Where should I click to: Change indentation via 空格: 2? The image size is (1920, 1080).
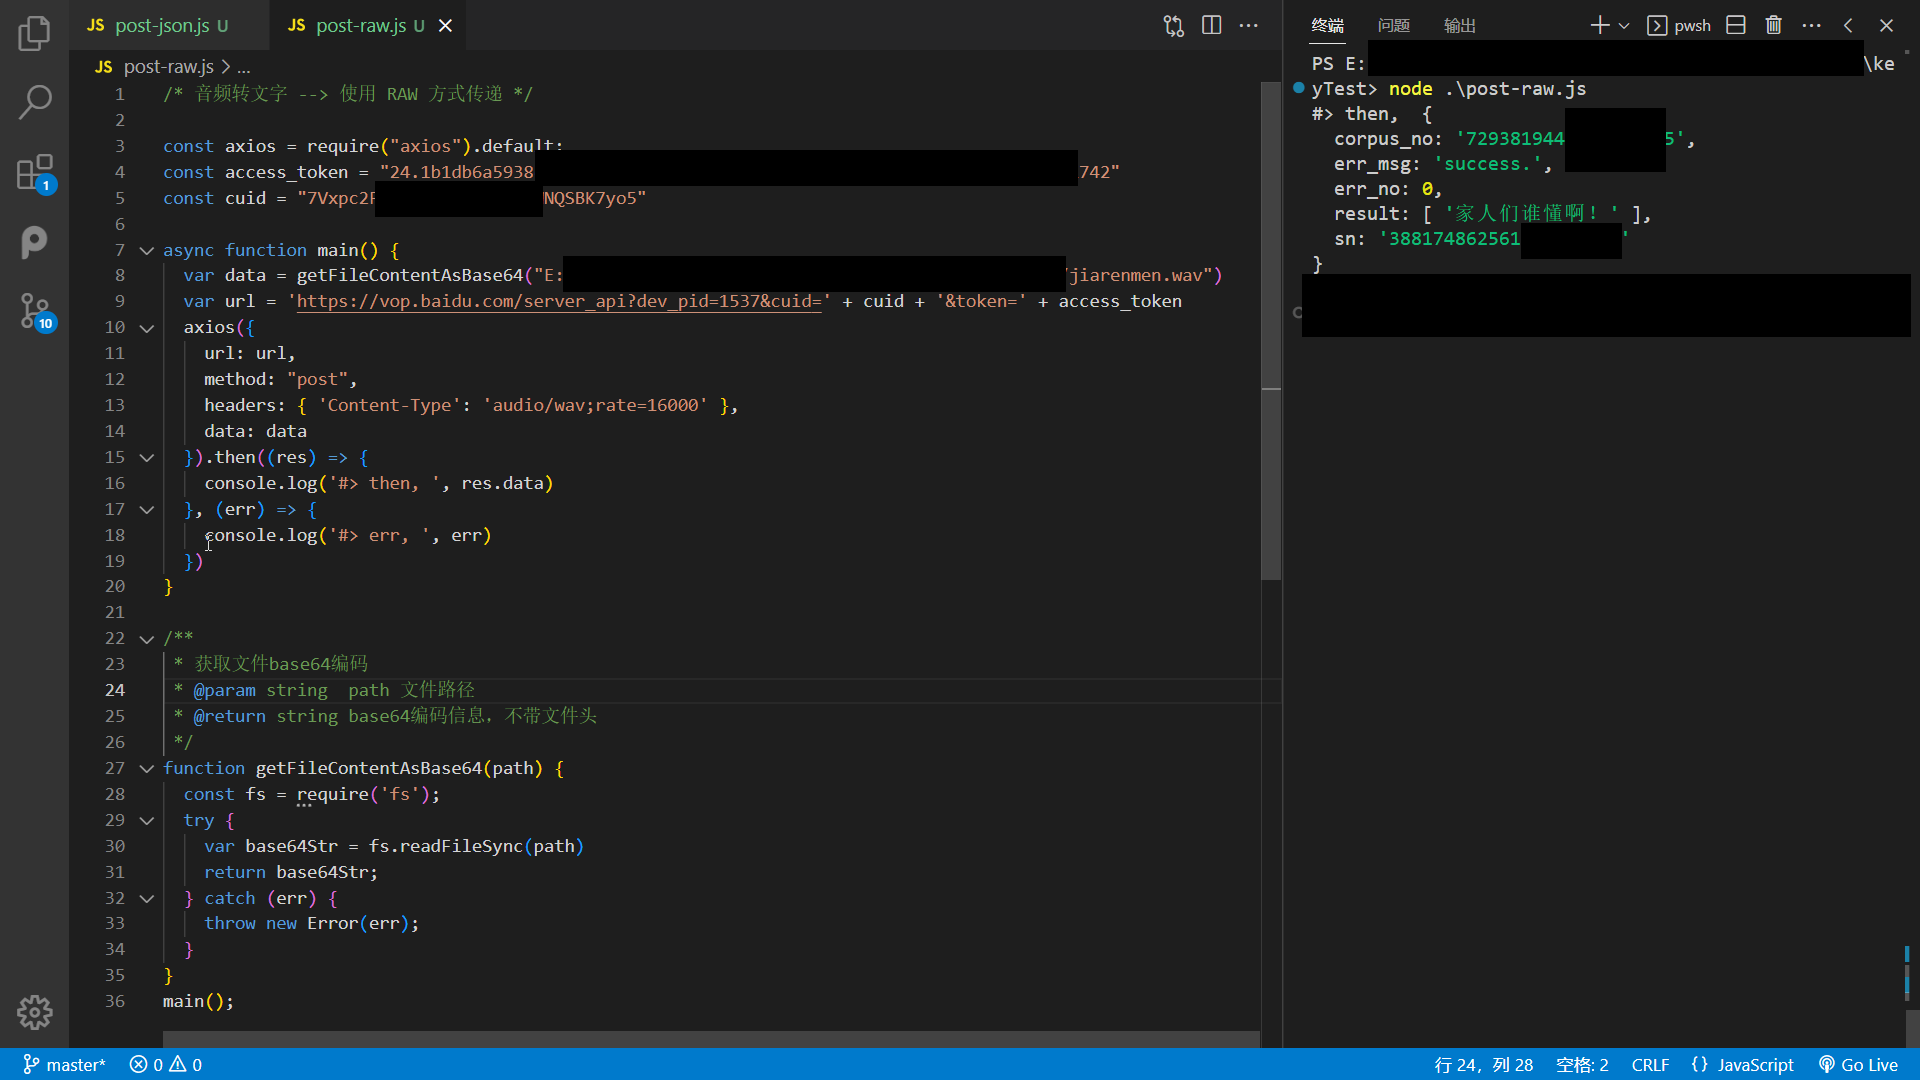(x=1582, y=1064)
